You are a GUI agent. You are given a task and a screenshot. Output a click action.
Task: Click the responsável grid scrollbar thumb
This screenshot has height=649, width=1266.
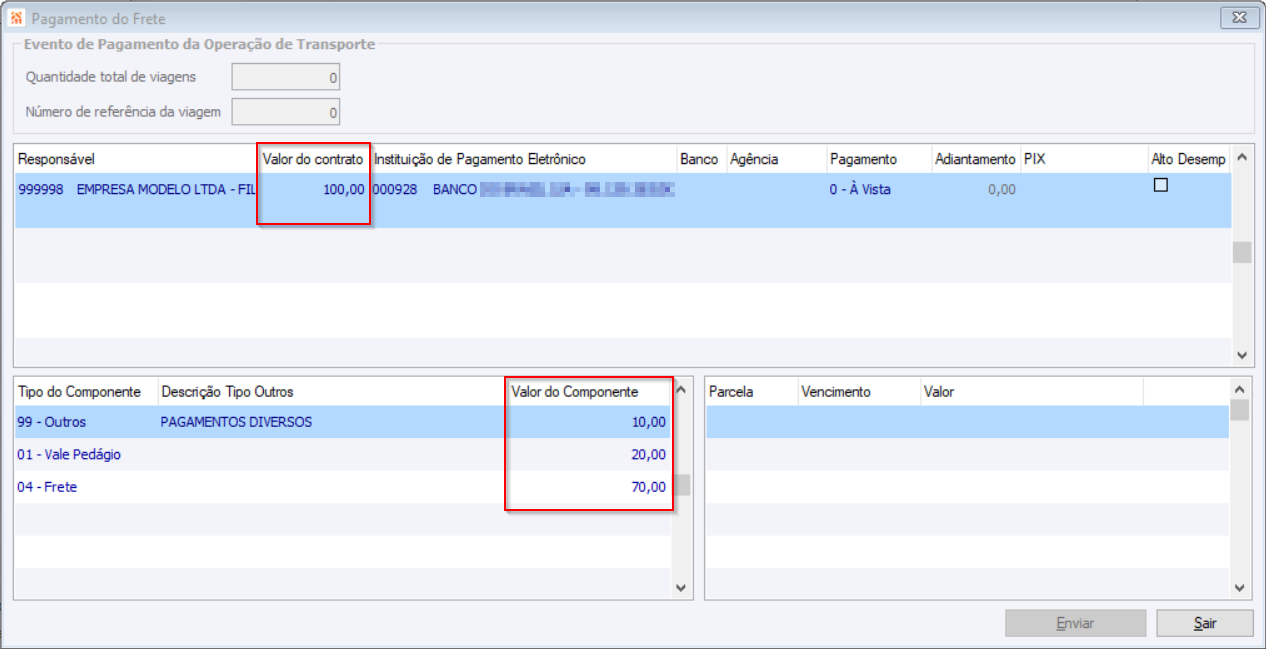(1242, 252)
